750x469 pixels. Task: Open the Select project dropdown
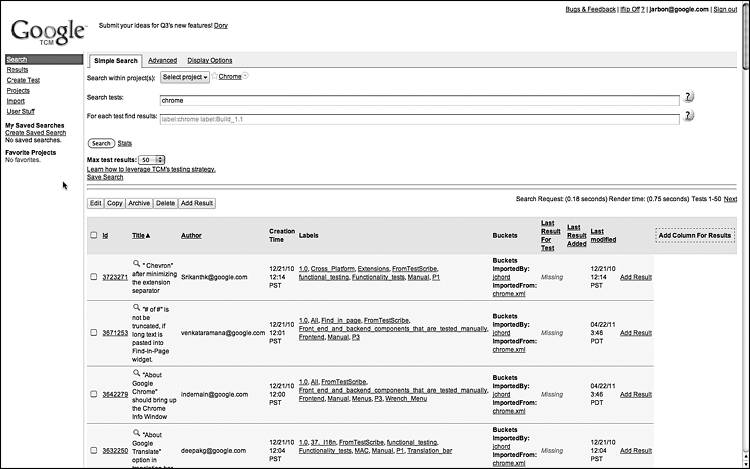[x=185, y=77]
